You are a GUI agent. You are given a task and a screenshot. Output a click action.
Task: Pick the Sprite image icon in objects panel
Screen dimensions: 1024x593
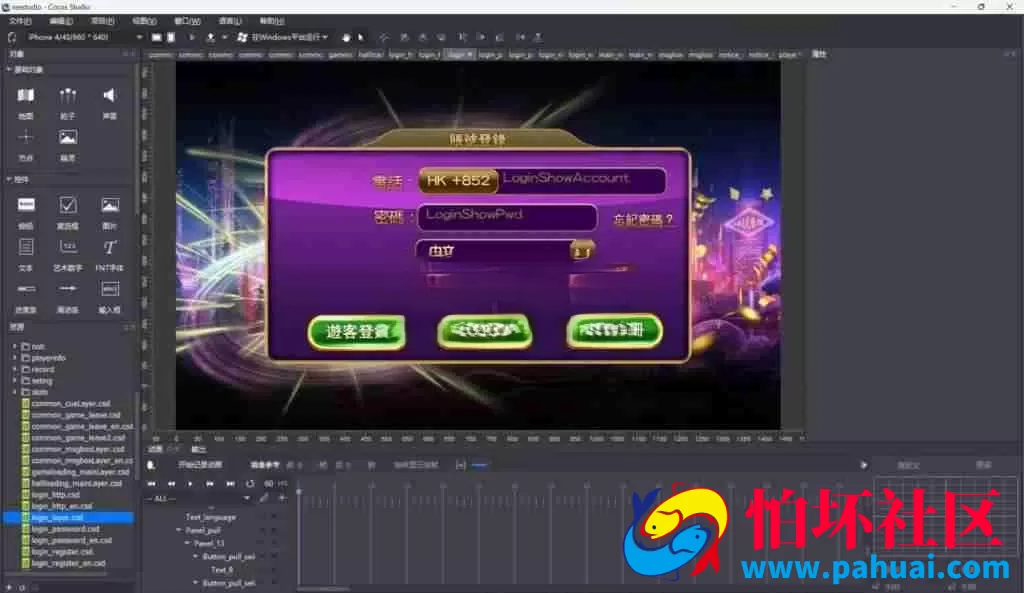click(67, 137)
